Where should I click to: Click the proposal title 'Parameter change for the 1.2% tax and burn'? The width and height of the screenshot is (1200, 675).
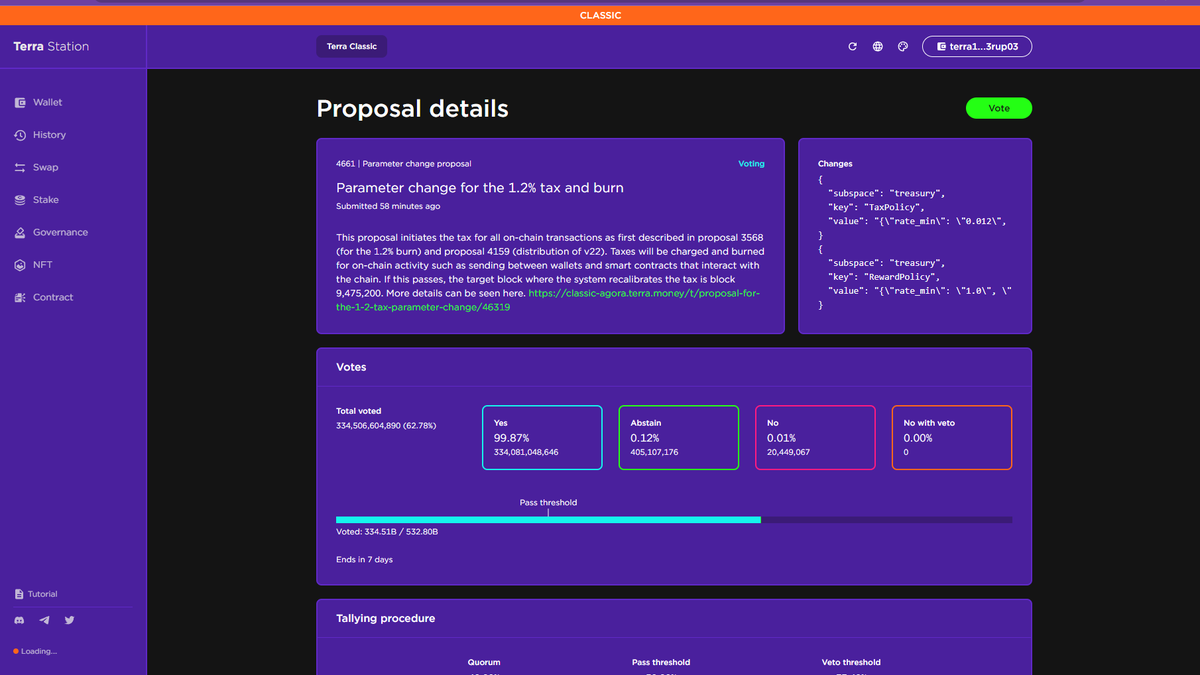tap(480, 188)
